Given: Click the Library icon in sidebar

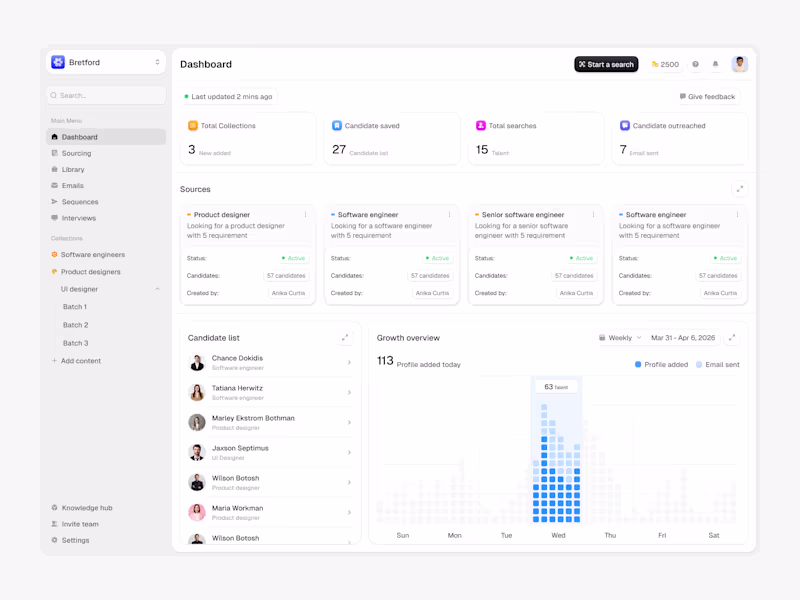Looking at the screenshot, I should [x=55, y=169].
